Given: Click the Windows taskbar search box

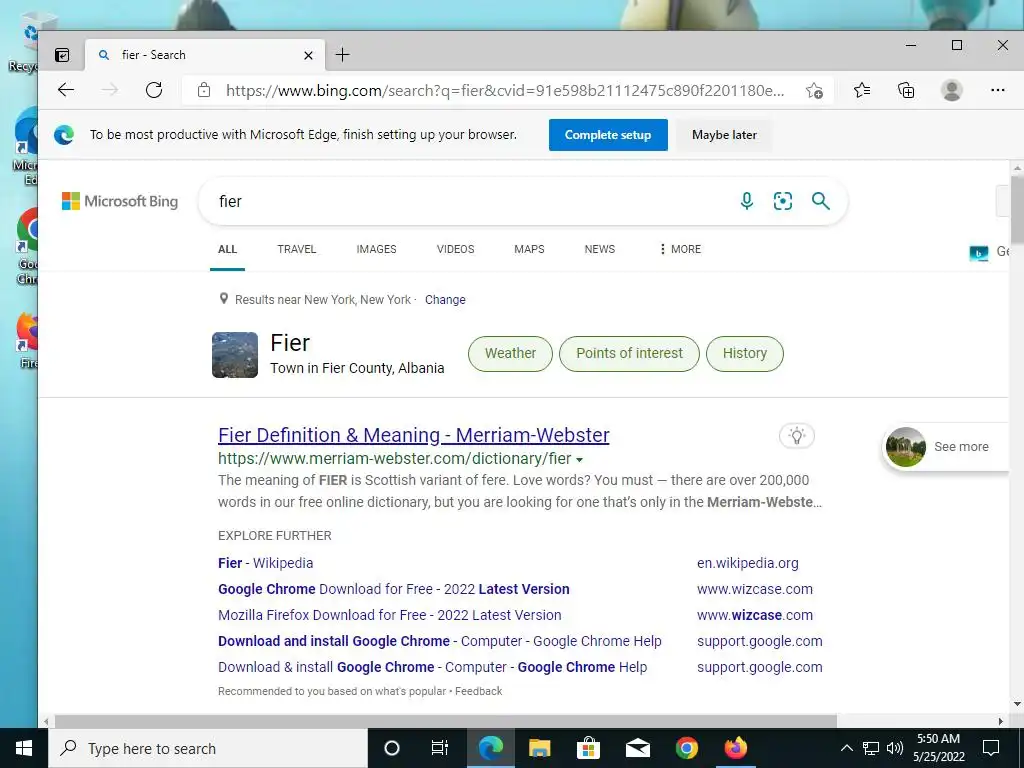Looking at the screenshot, I should 208,748.
